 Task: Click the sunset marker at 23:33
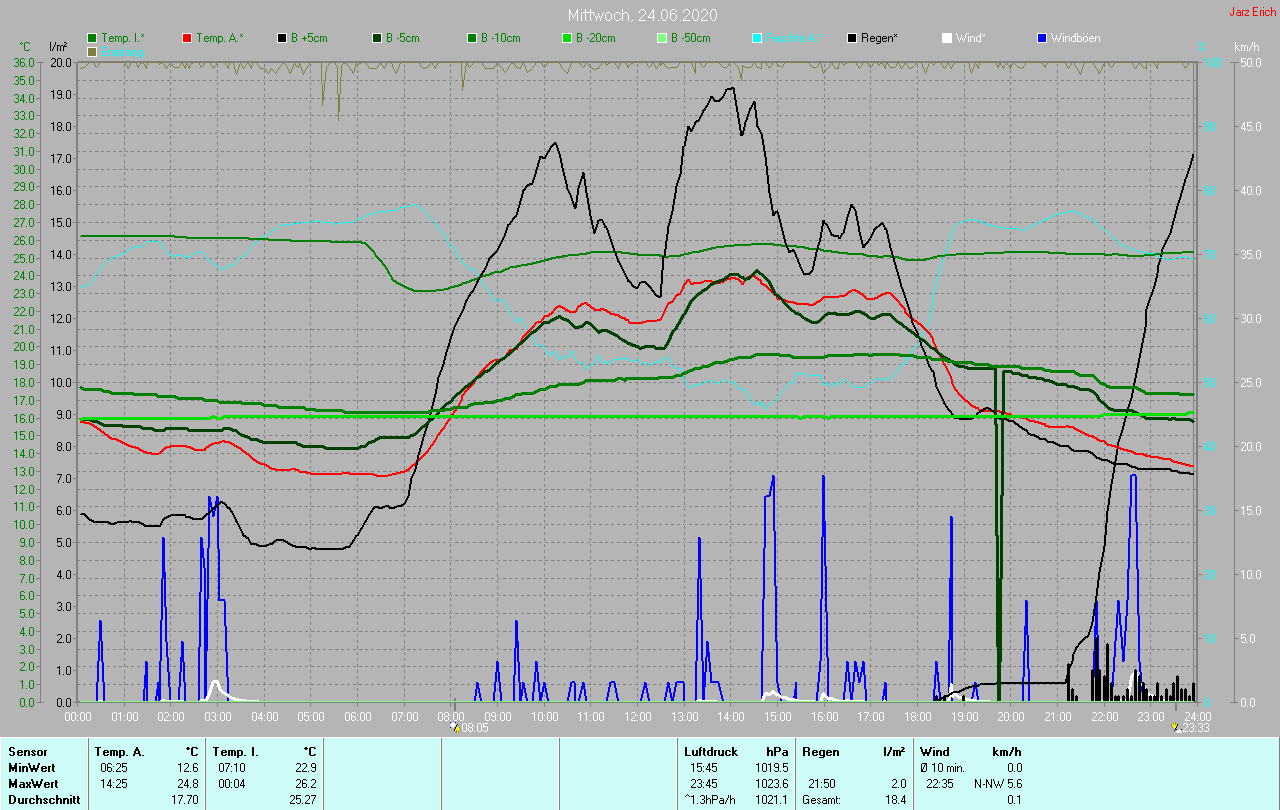click(x=1176, y=728)
